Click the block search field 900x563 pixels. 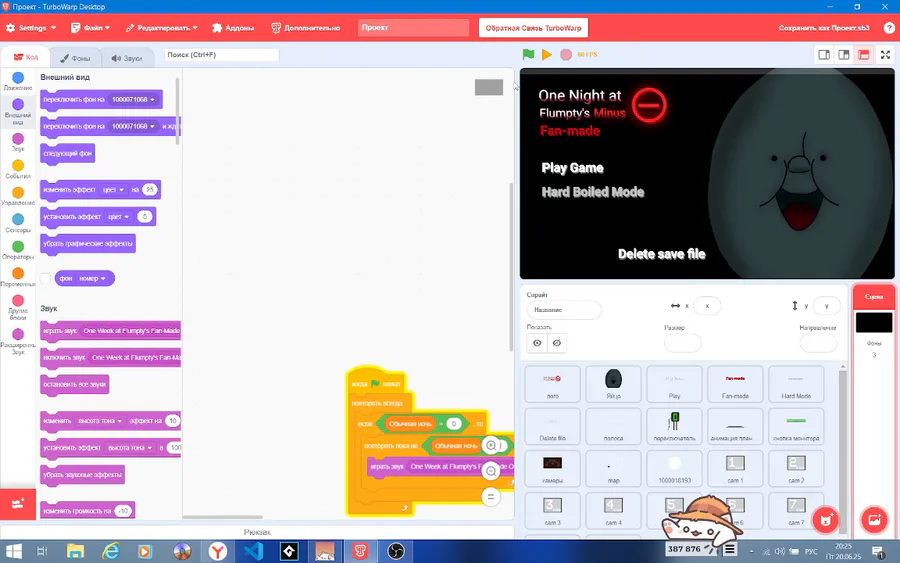[x=222, y=55]
